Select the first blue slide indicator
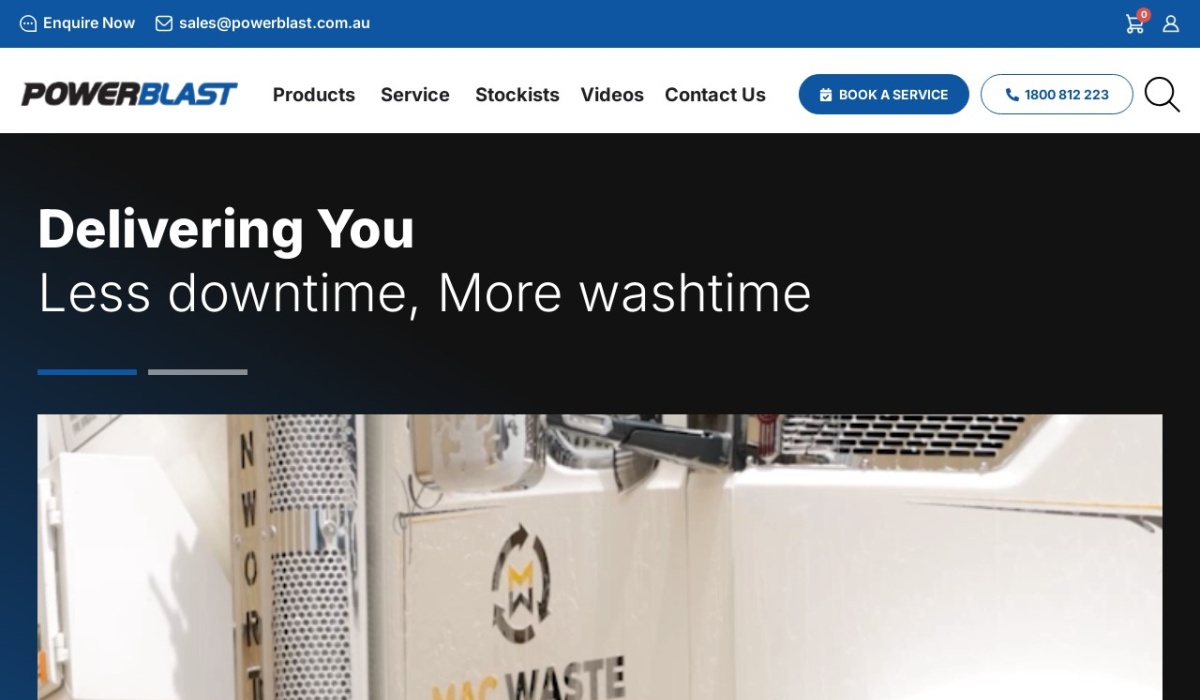 coord(87,372)
